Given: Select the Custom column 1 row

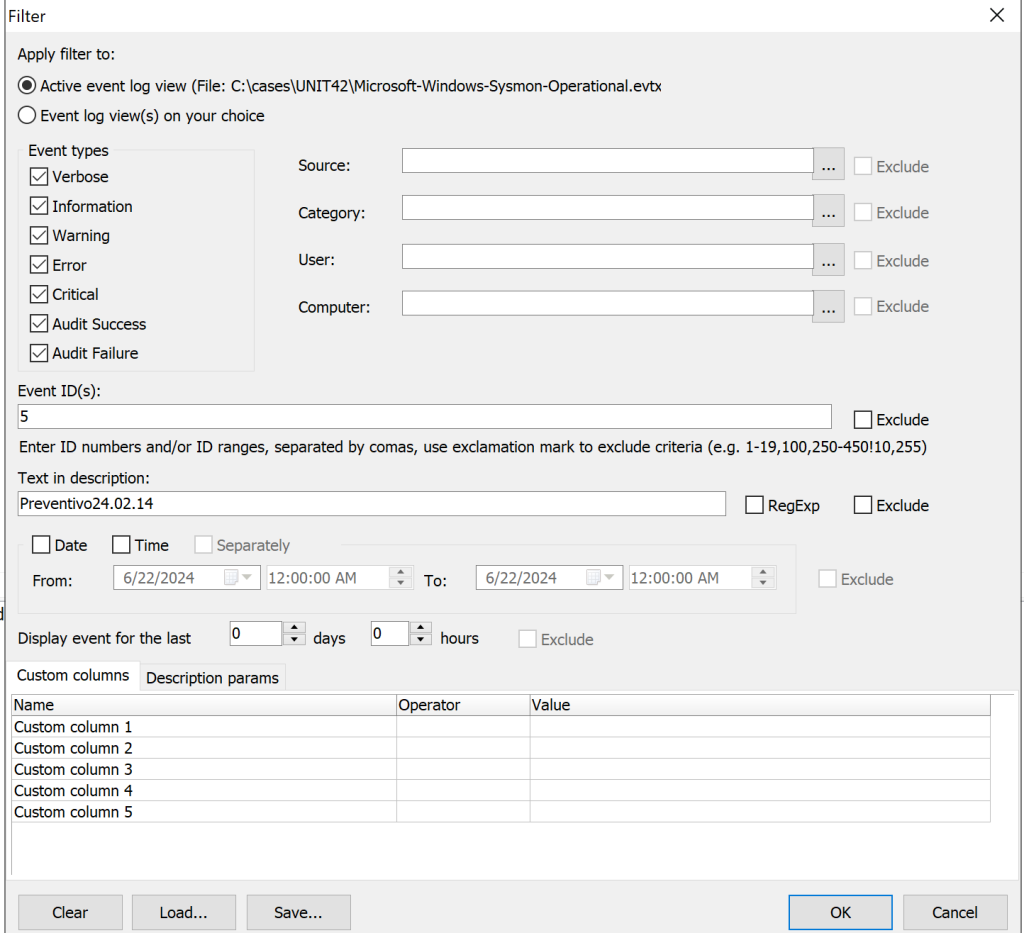Looking at the screenshot, I should point(501,727).
